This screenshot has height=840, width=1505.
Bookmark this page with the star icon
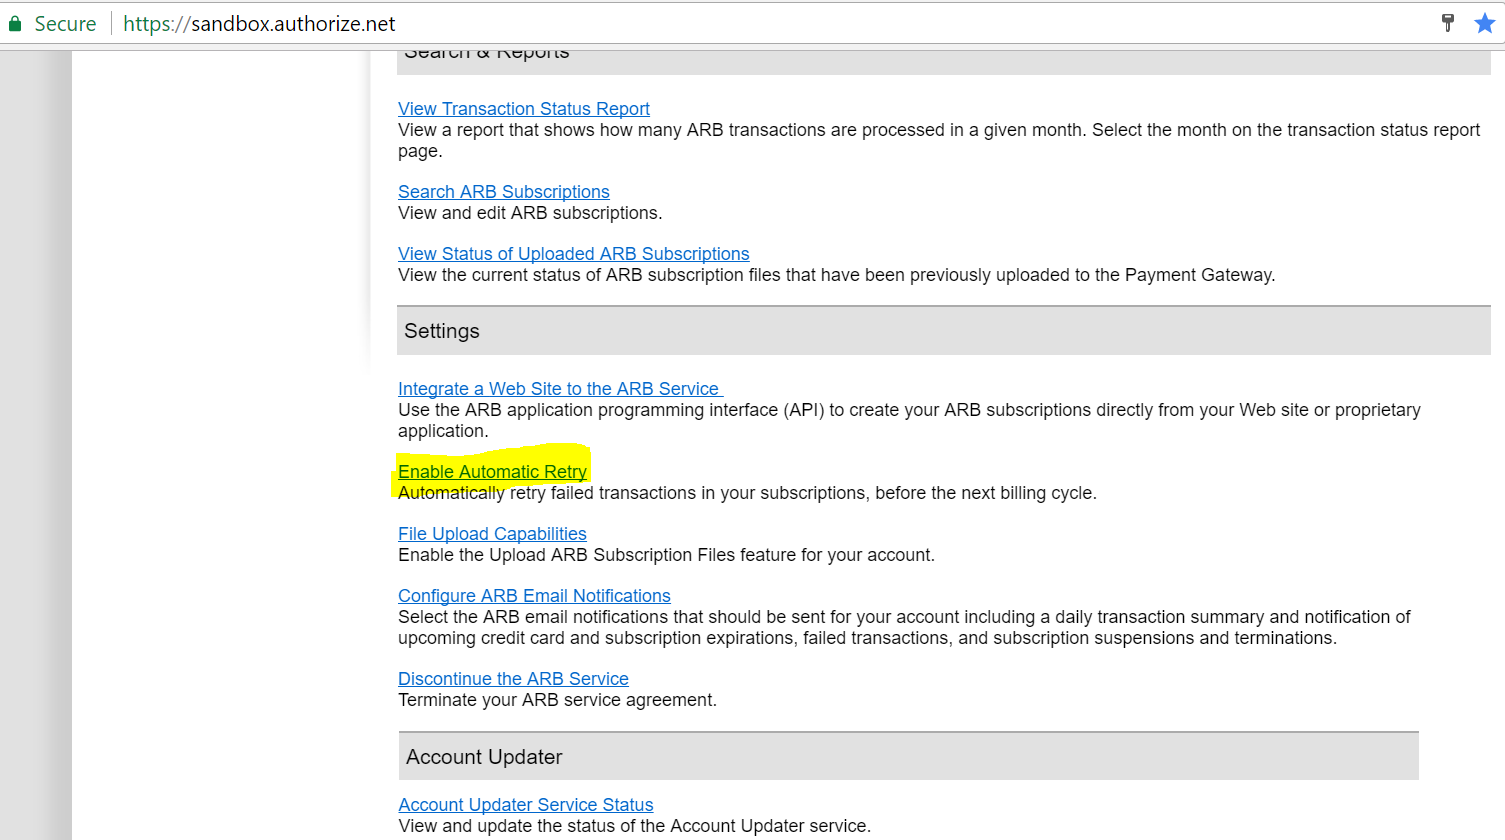pyautogui.click(x=1485, y=23)
